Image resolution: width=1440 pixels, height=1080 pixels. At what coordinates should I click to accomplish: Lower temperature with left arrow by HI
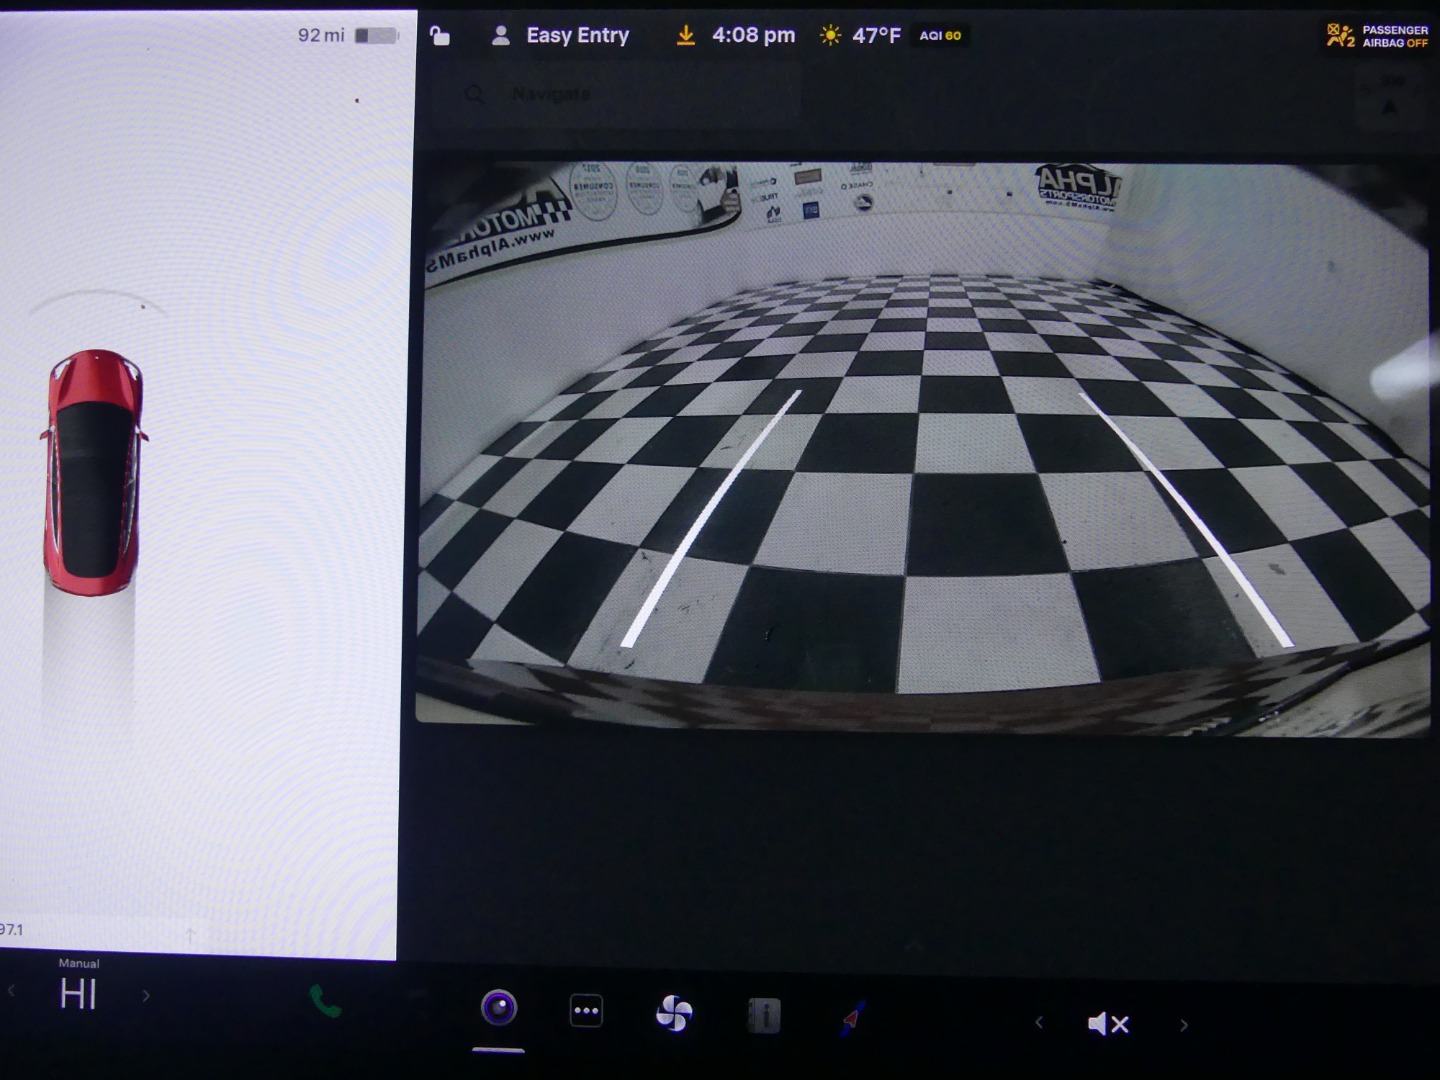click(x=12, y=992)
